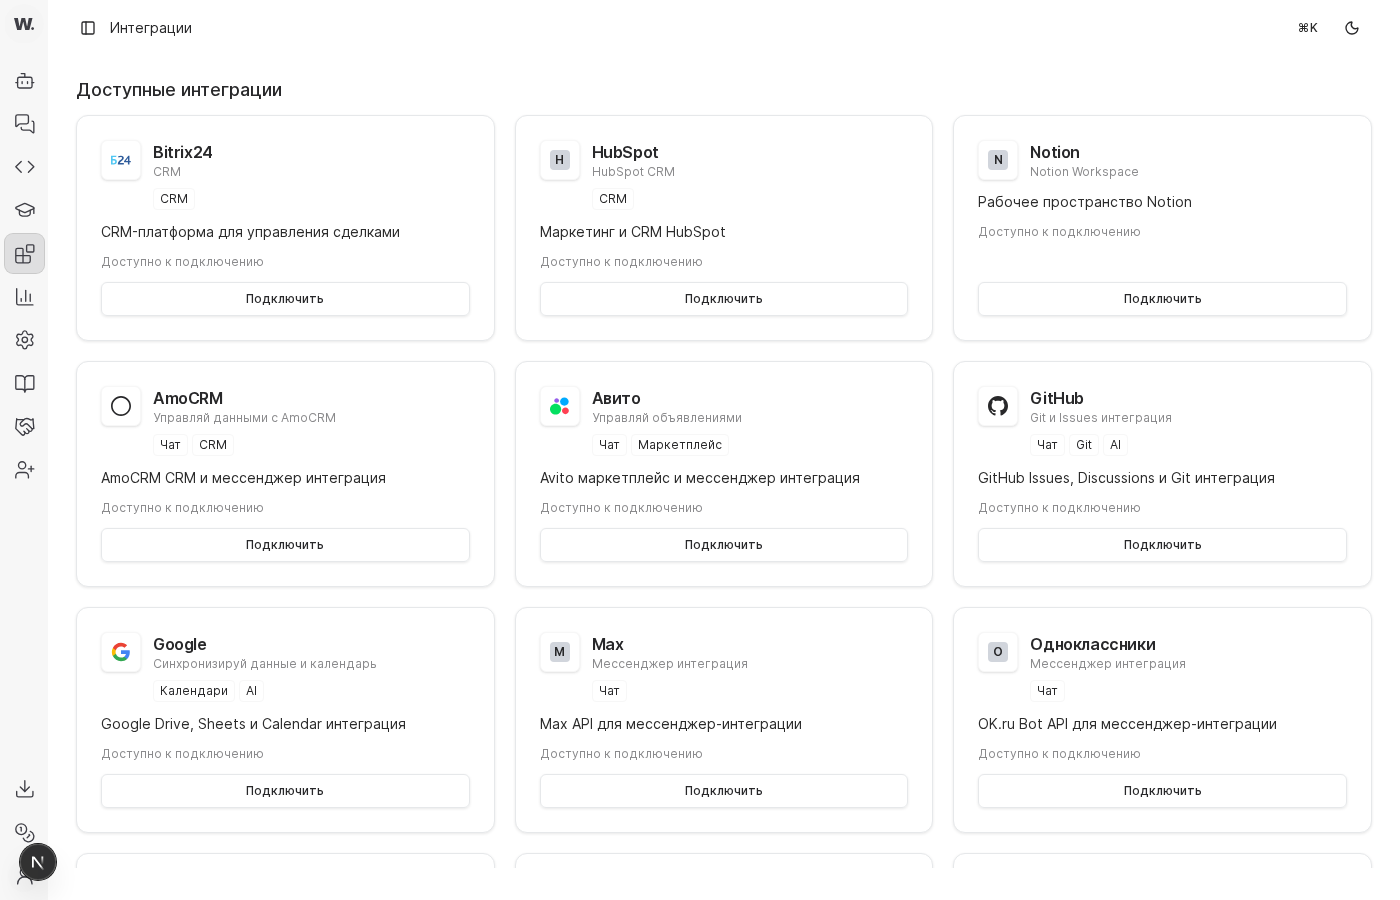The width and height of the screenshot is (1400, 900).
Task: Toggle dark mode with the moon icon
Action: (1352, 28)
